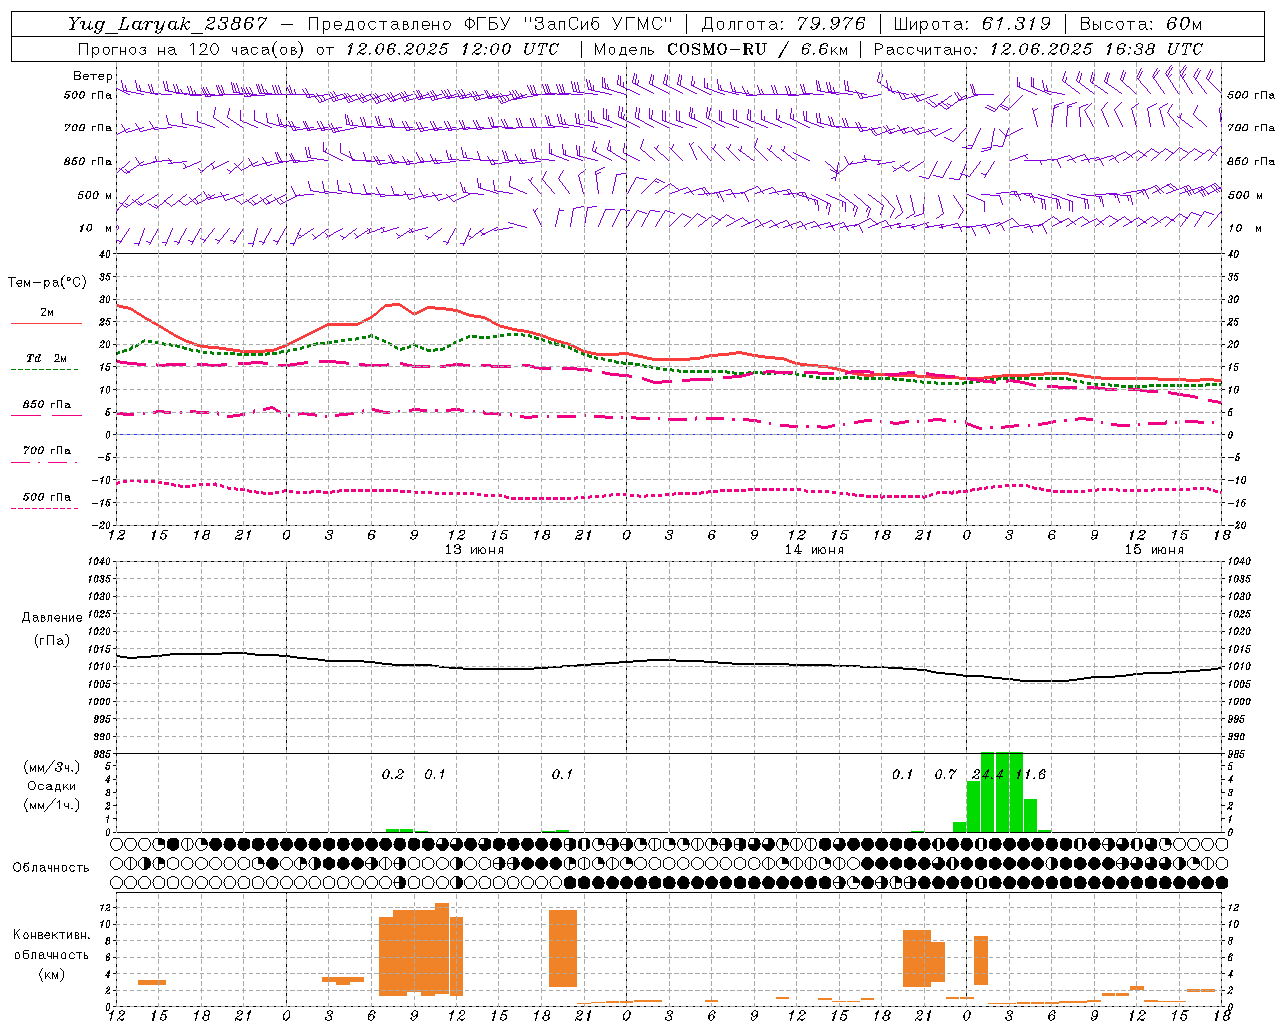Click the Давление pressure panel label
This screenshot has height=1024, width=1280.
(52, 618)
